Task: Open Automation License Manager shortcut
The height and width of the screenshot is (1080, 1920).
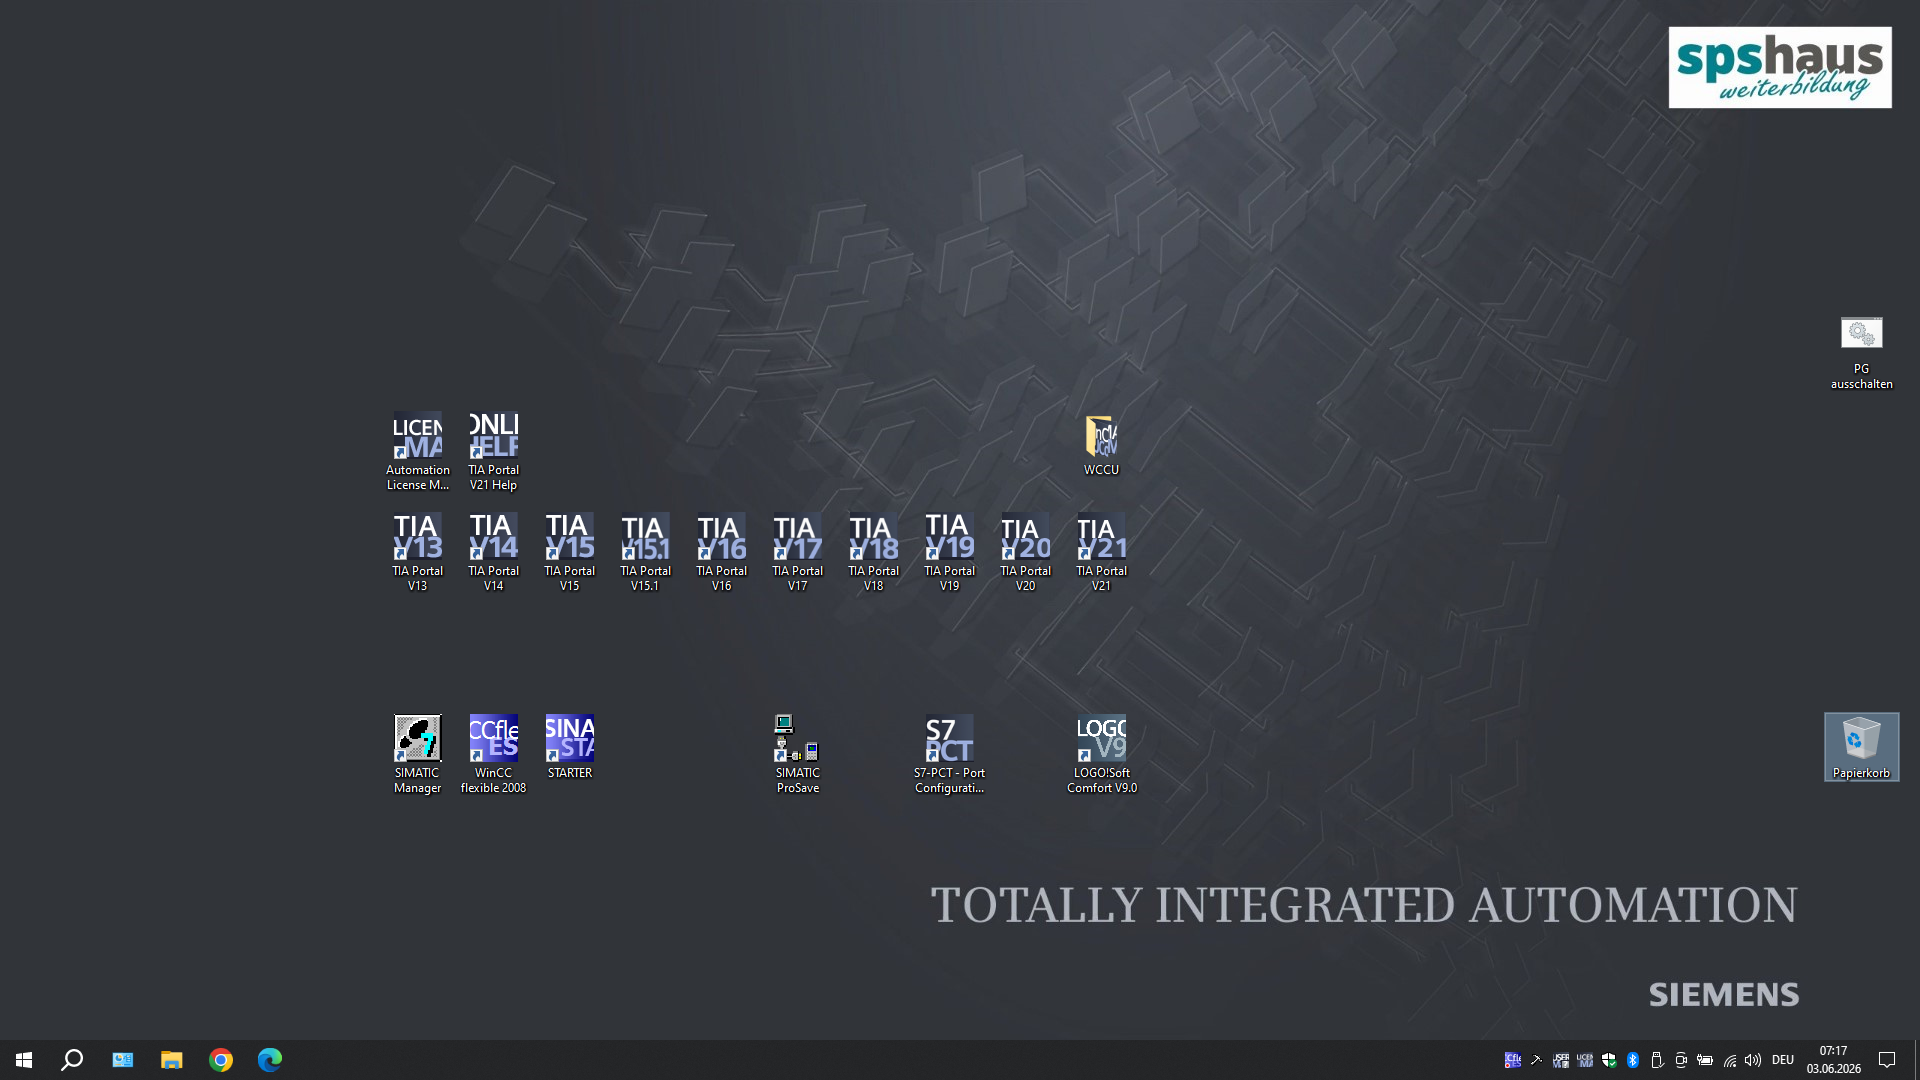Action: coord(417,451)
